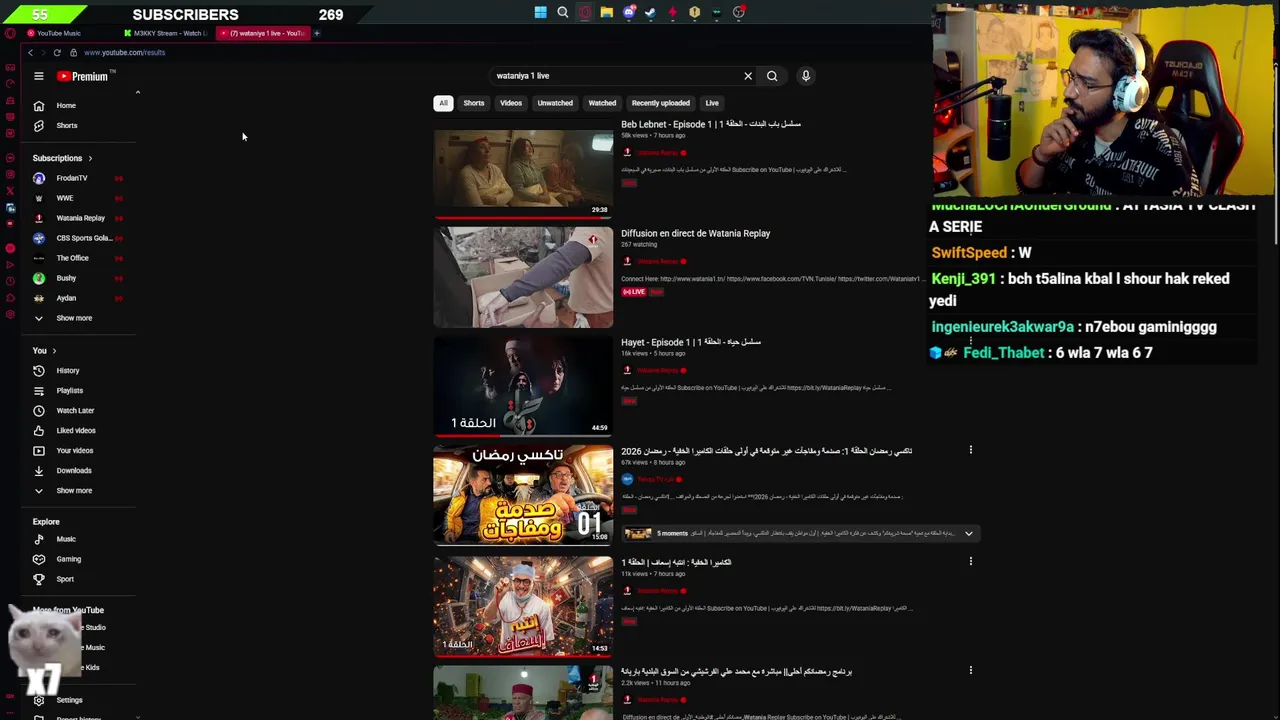Select the Shorts filter chip
The image size is (1280, 720).
tap(474, 103)
